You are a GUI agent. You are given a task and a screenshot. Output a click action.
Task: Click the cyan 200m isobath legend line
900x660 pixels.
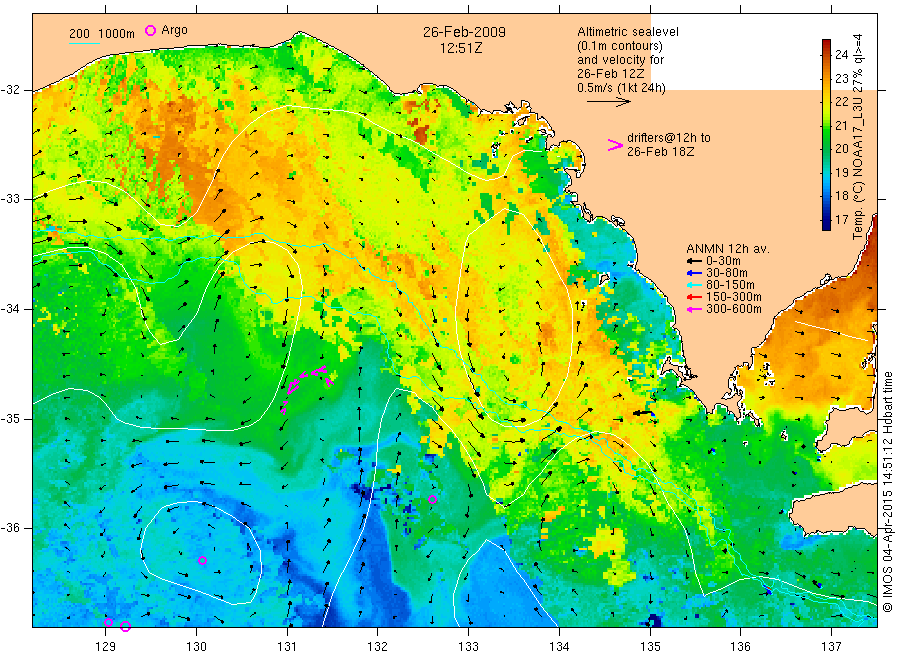84,43
